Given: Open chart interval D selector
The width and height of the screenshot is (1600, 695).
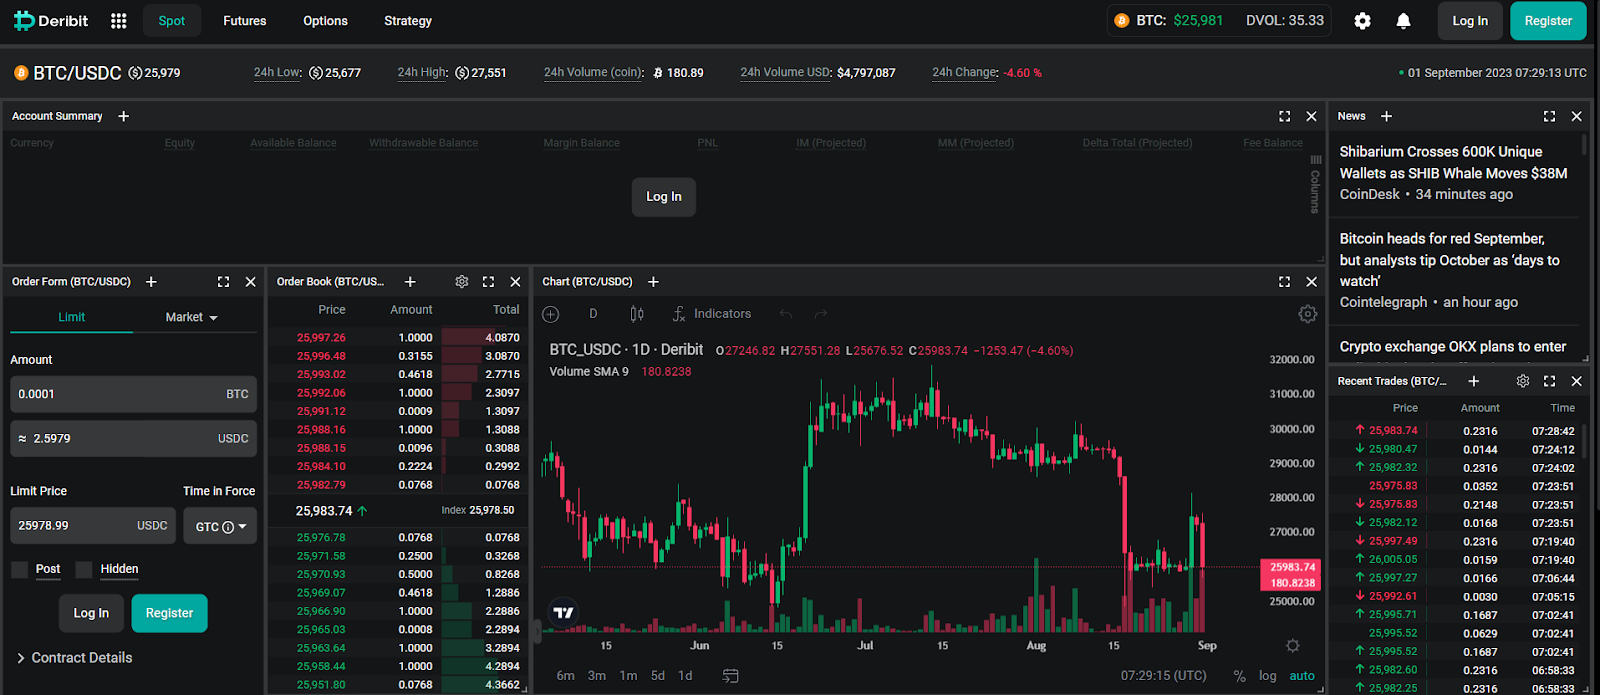Looking at the screenshot, I should click(593, 314).
